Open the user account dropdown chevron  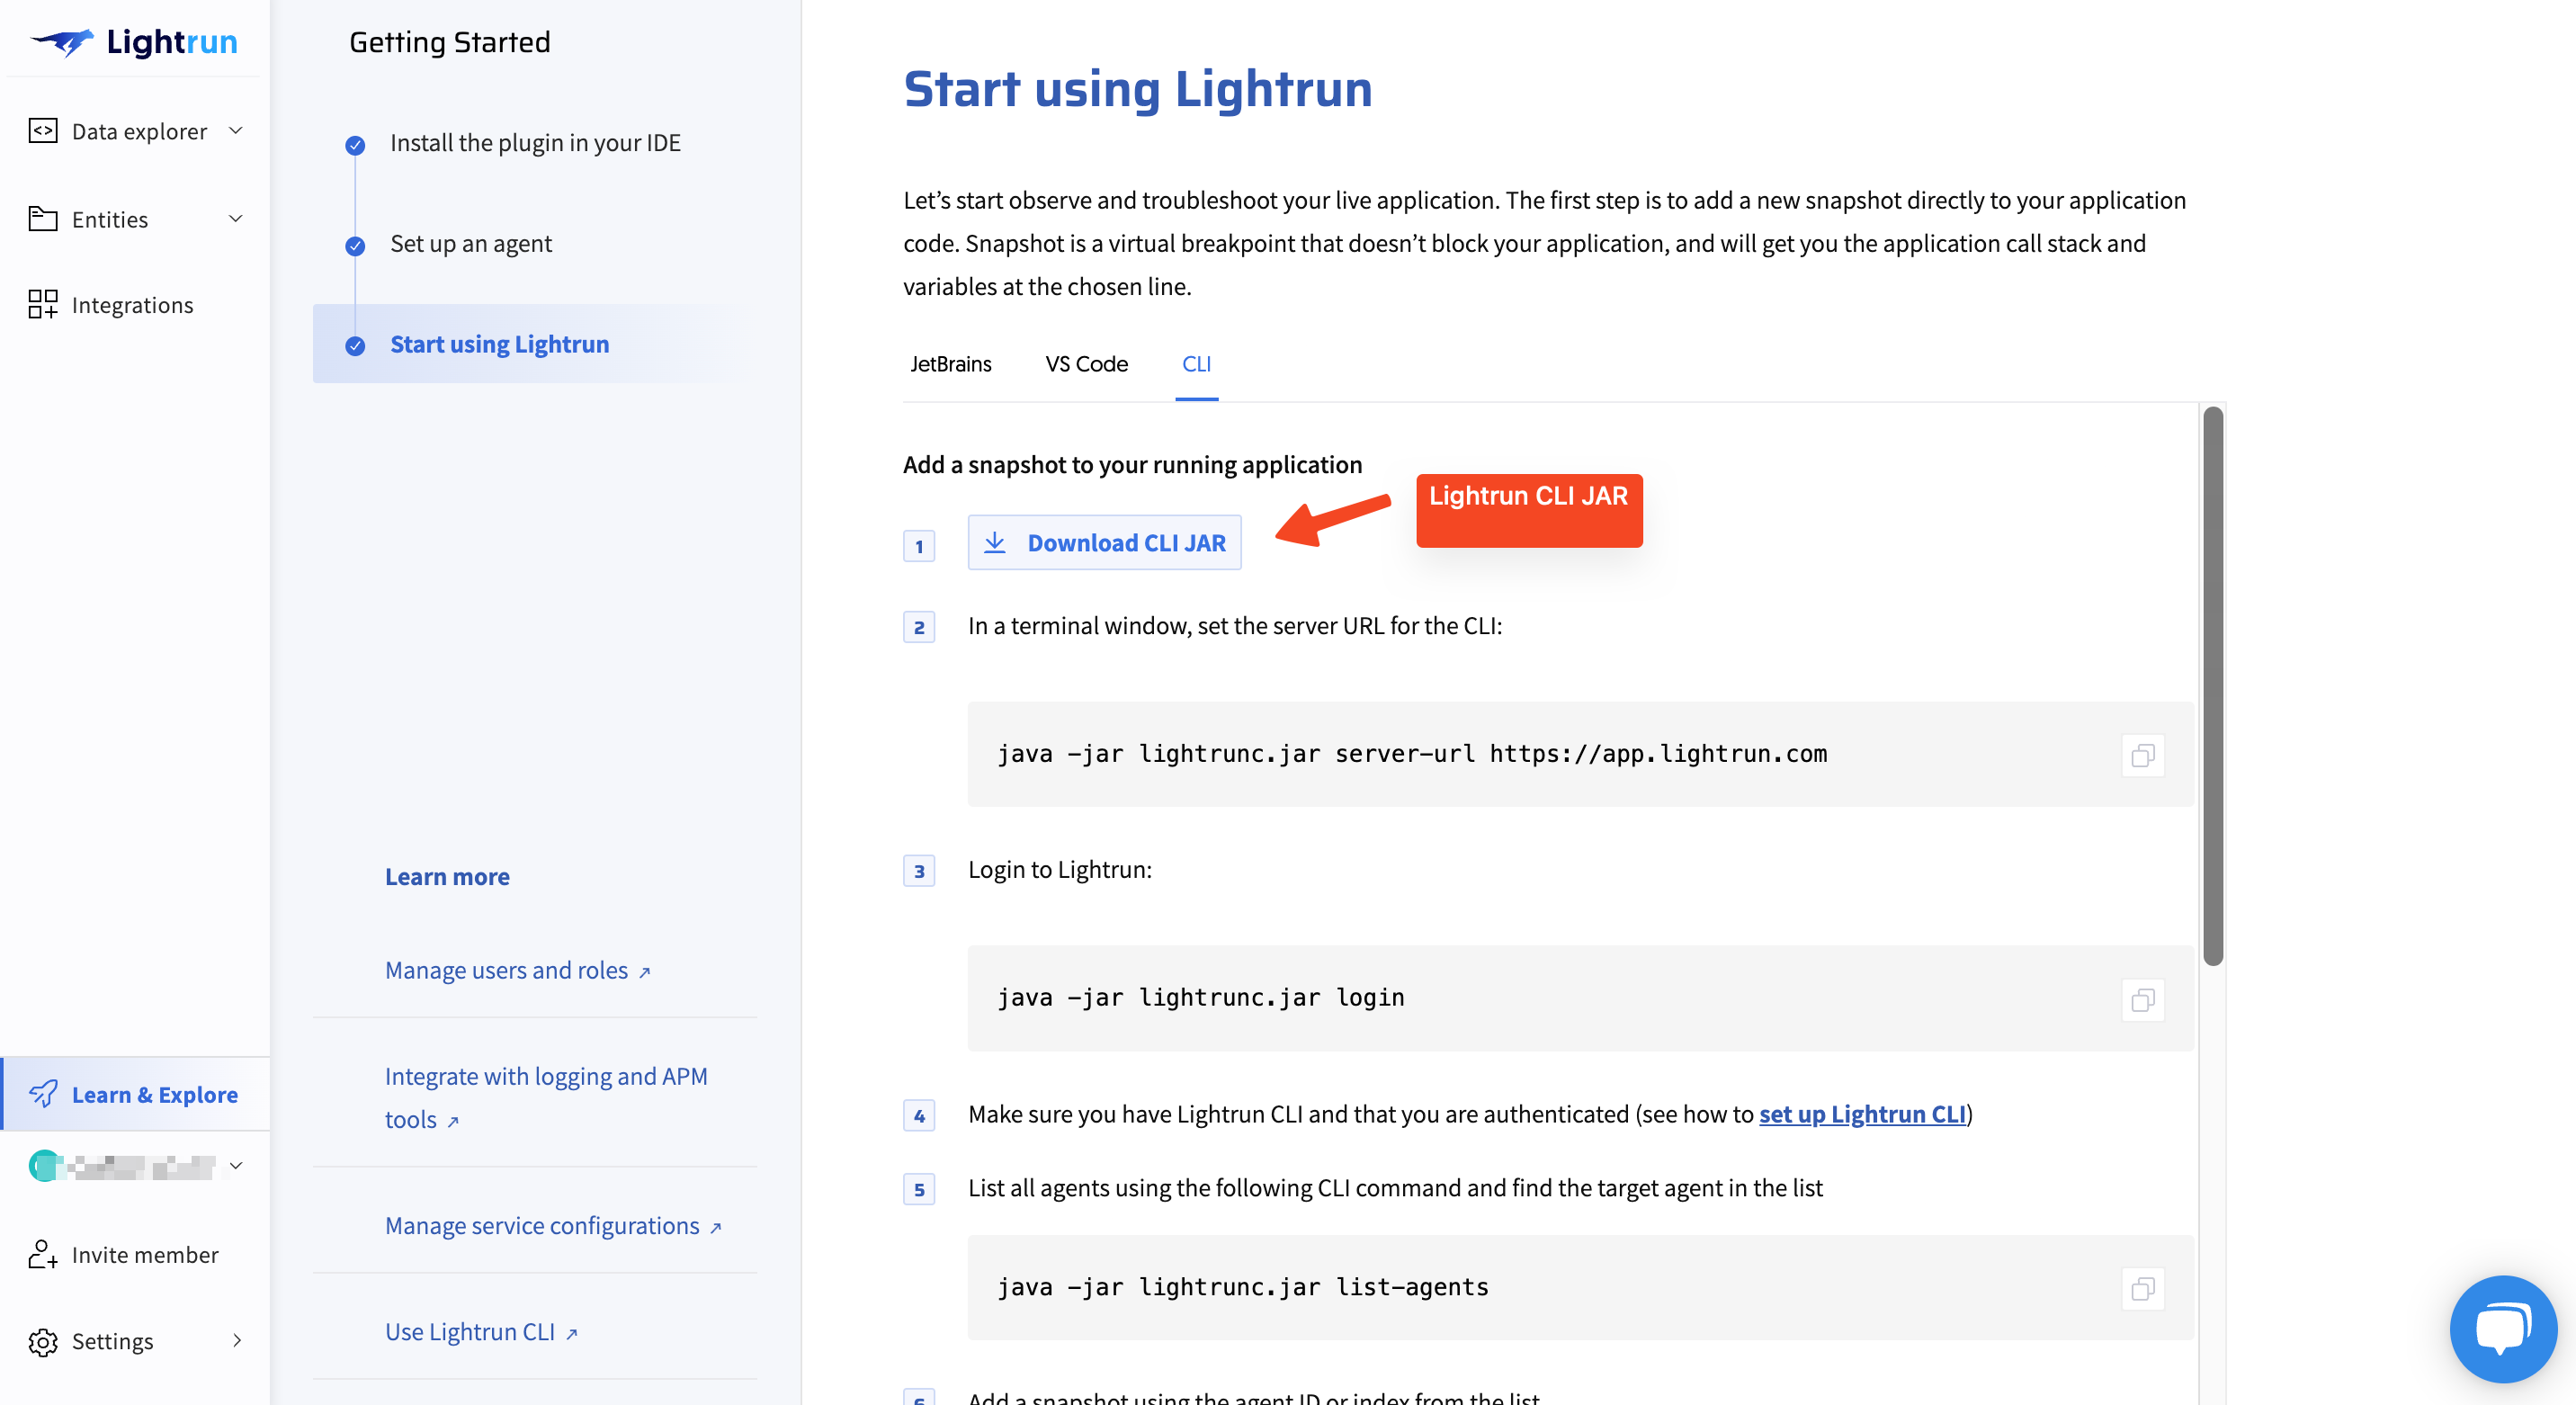pyautogui.click(x=236, y=1165)
